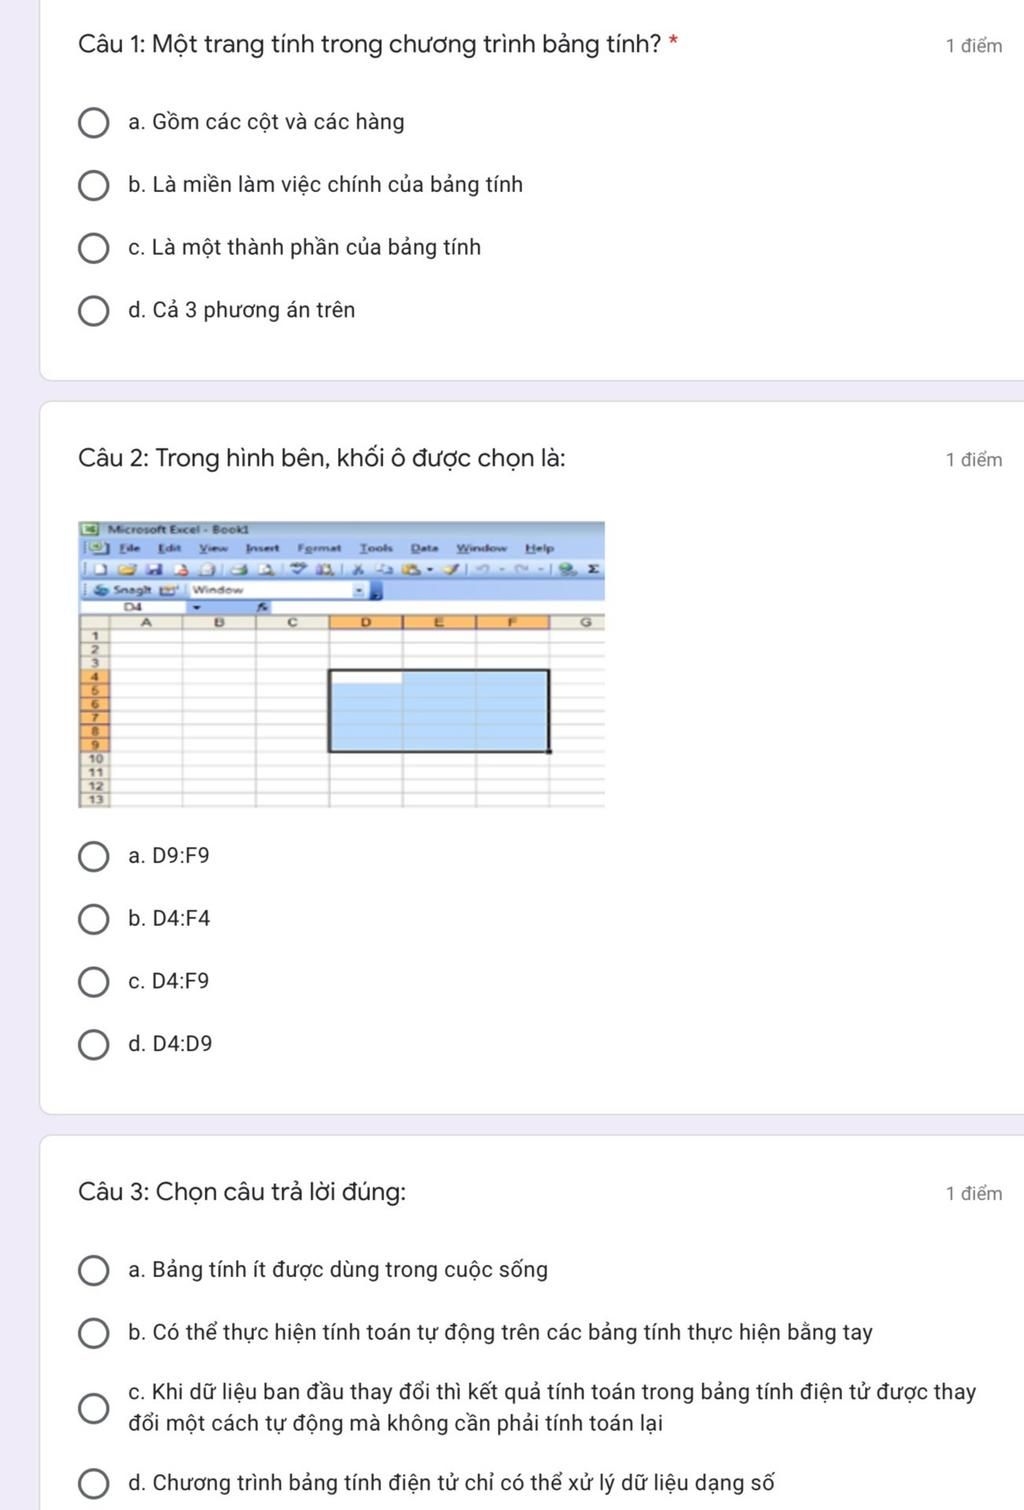
Task: Select radio option 'c. D4:F9'
Action: click(94, 982)
